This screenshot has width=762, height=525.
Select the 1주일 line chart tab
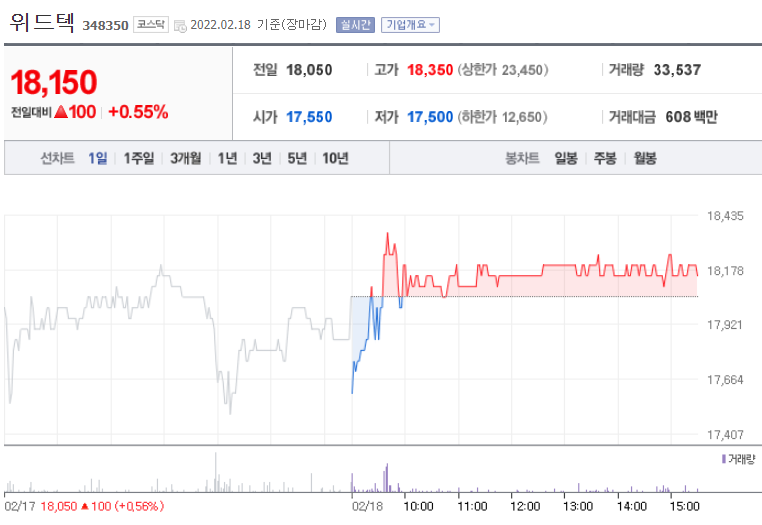point(139,158)
